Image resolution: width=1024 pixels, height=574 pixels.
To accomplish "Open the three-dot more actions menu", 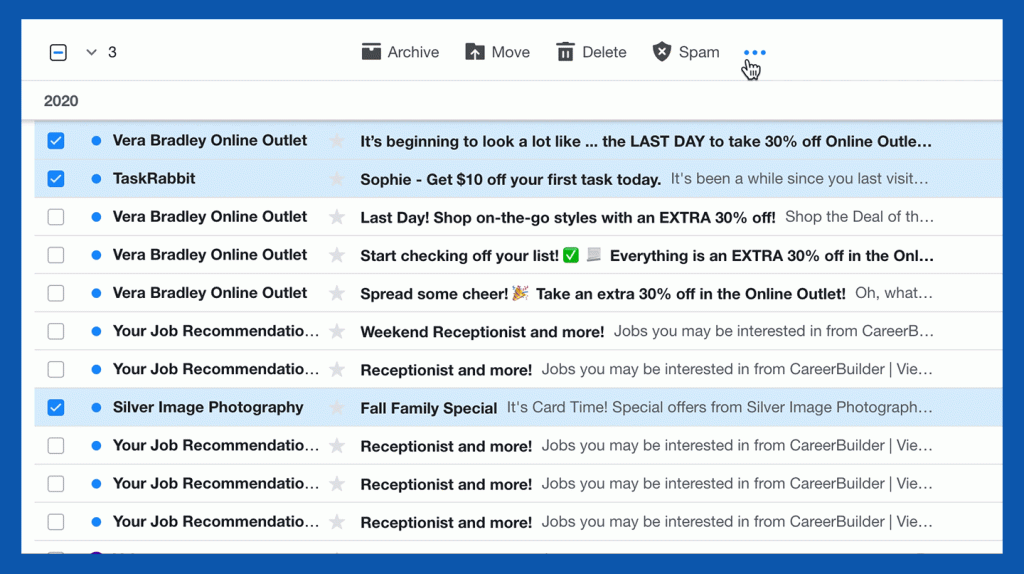I will point(755,52).
